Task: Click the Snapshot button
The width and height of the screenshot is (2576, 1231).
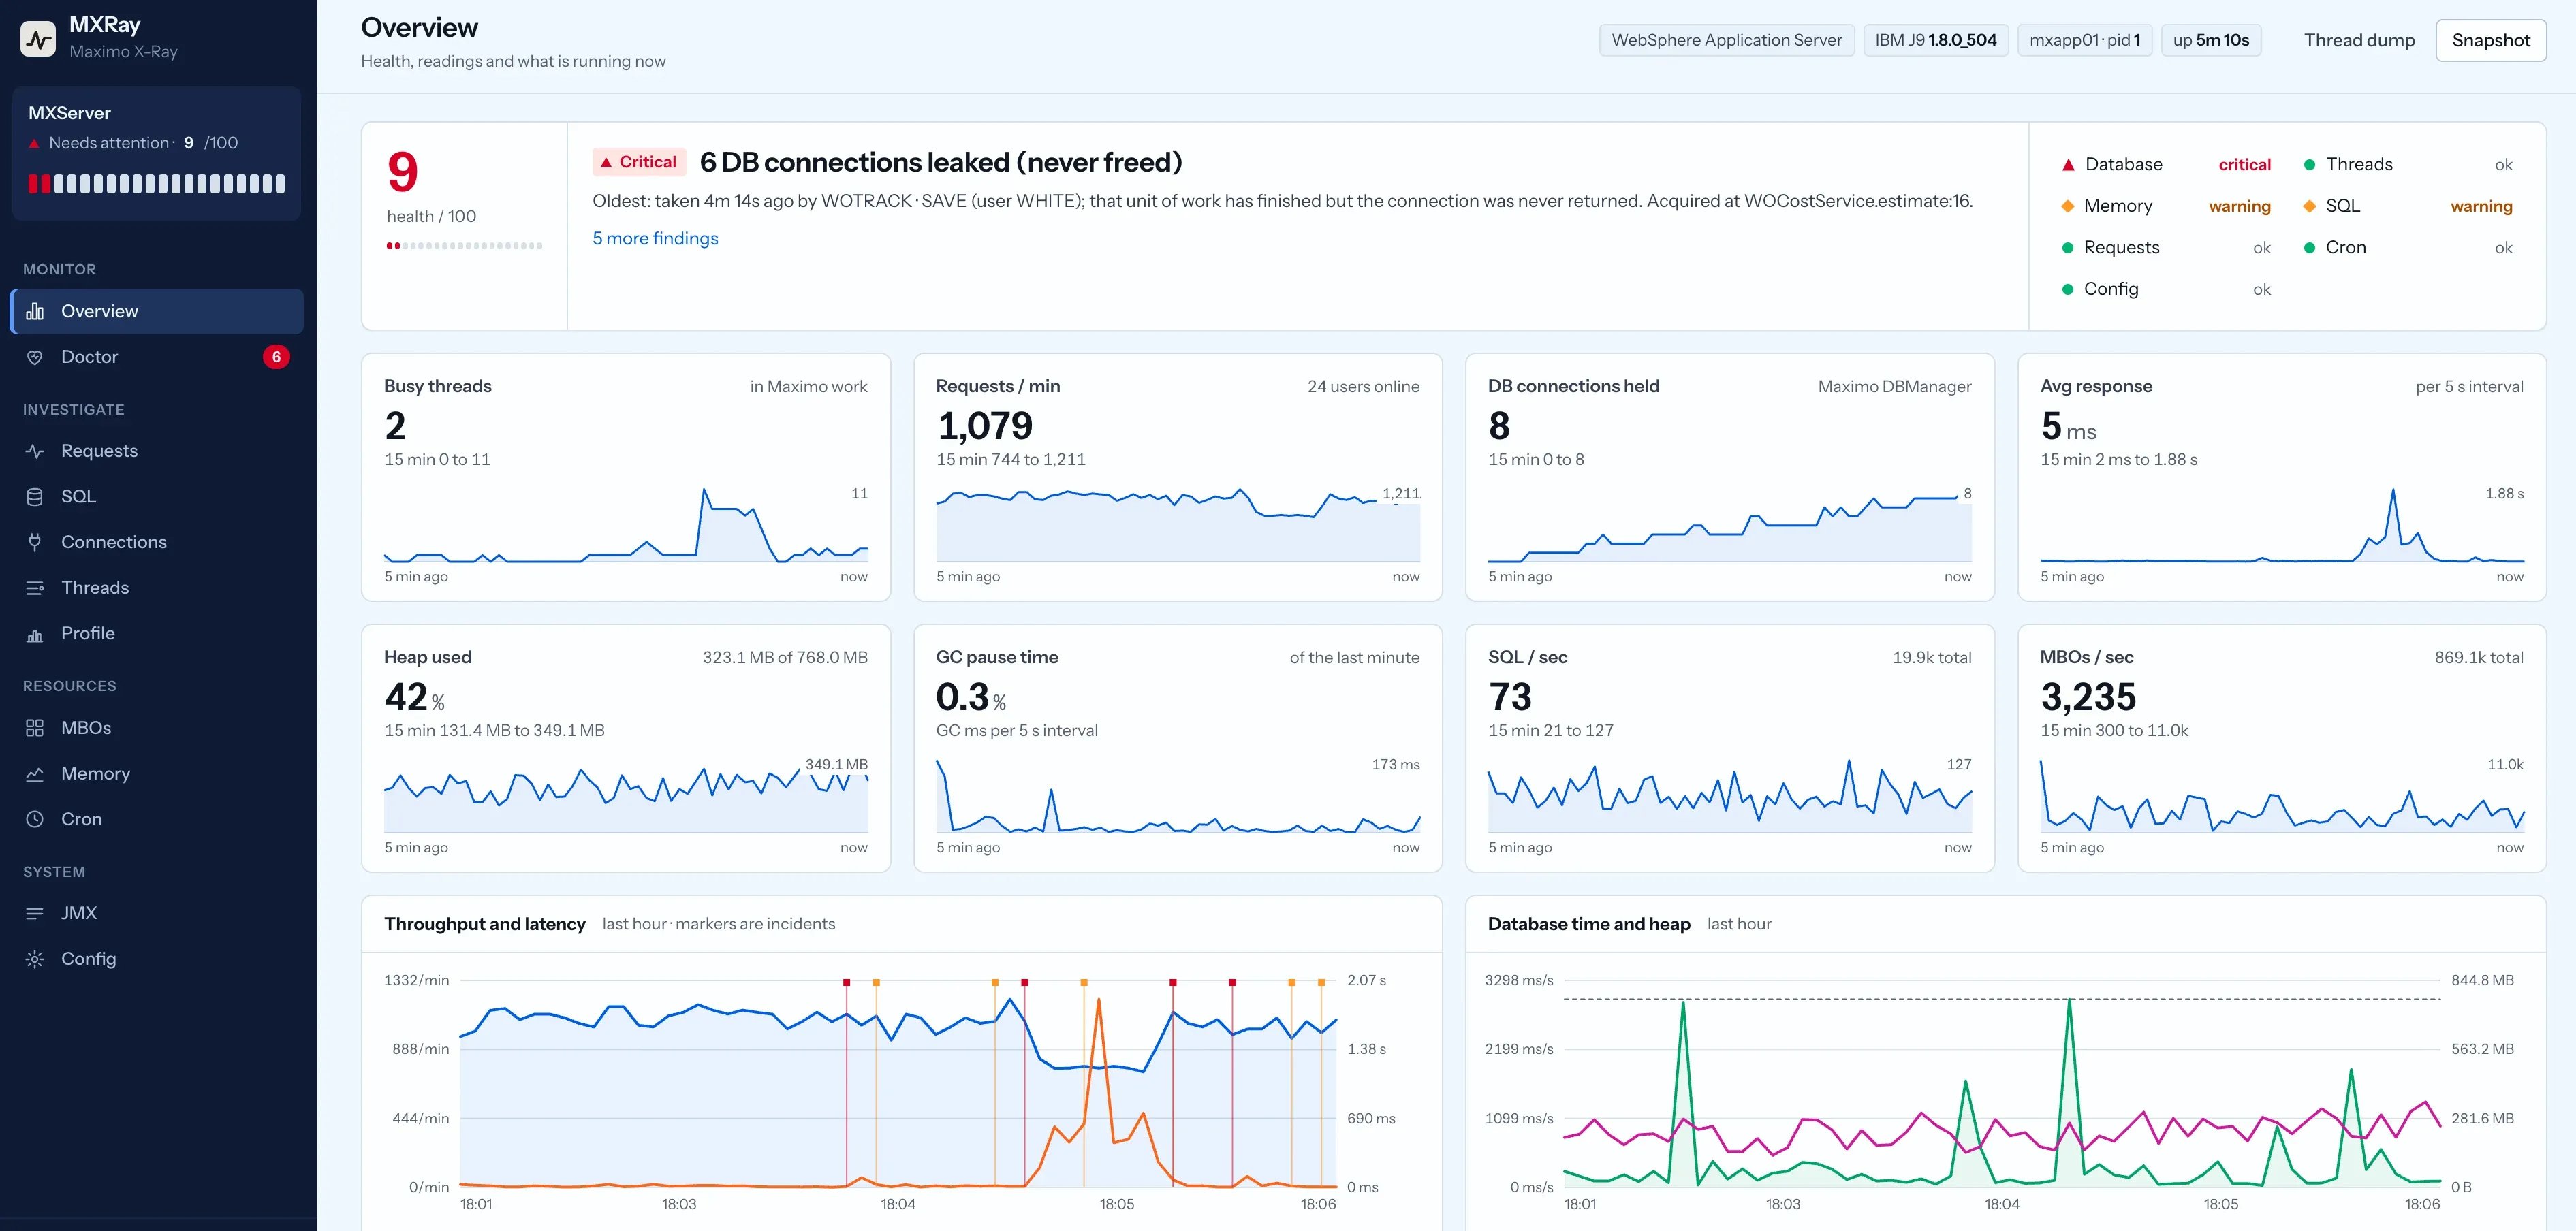Action: point(2490,40)
